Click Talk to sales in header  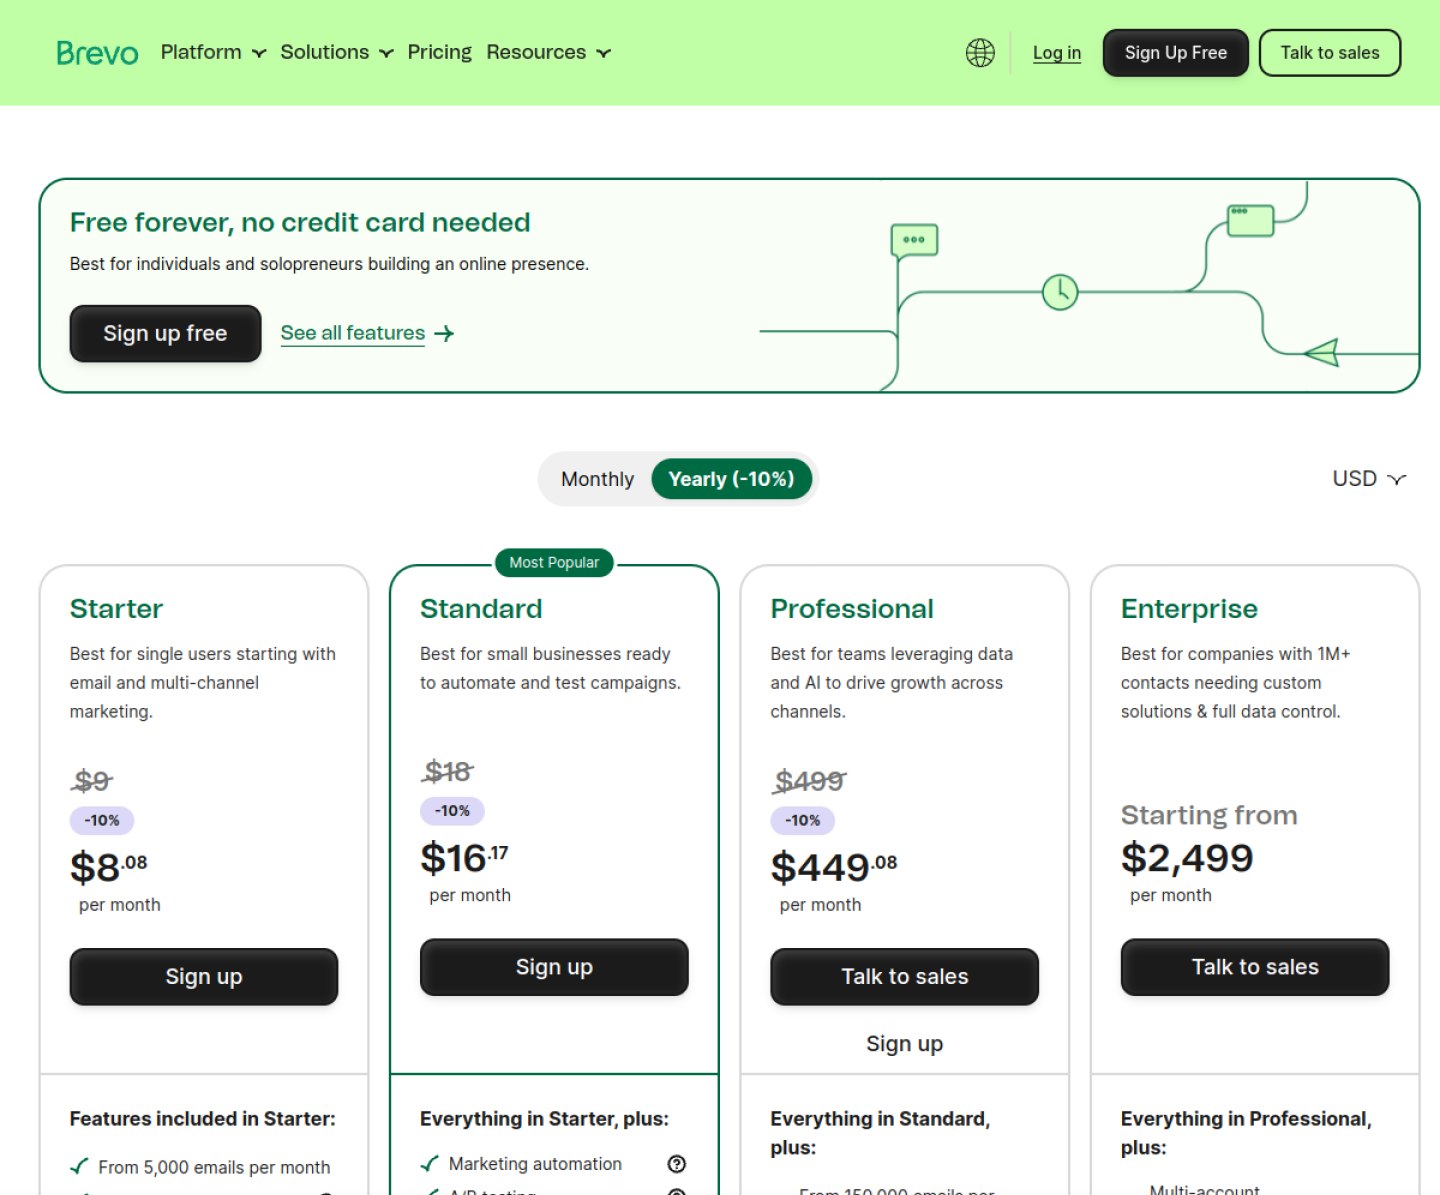click(x=1329, y=53)
